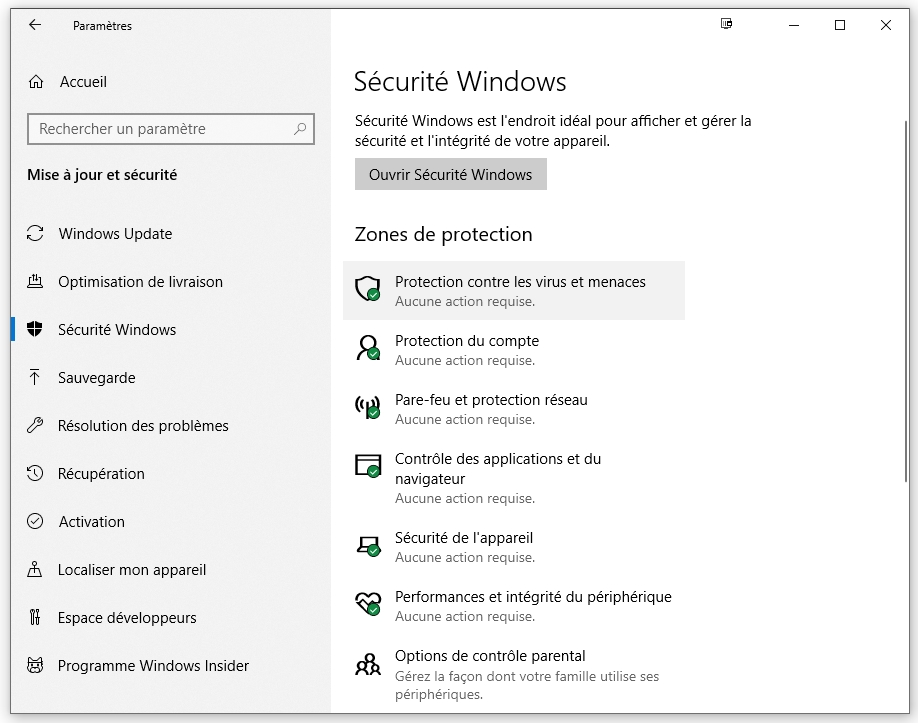Open the Activation section icon
Screen dimensions: 918x723
click(34, 521)
